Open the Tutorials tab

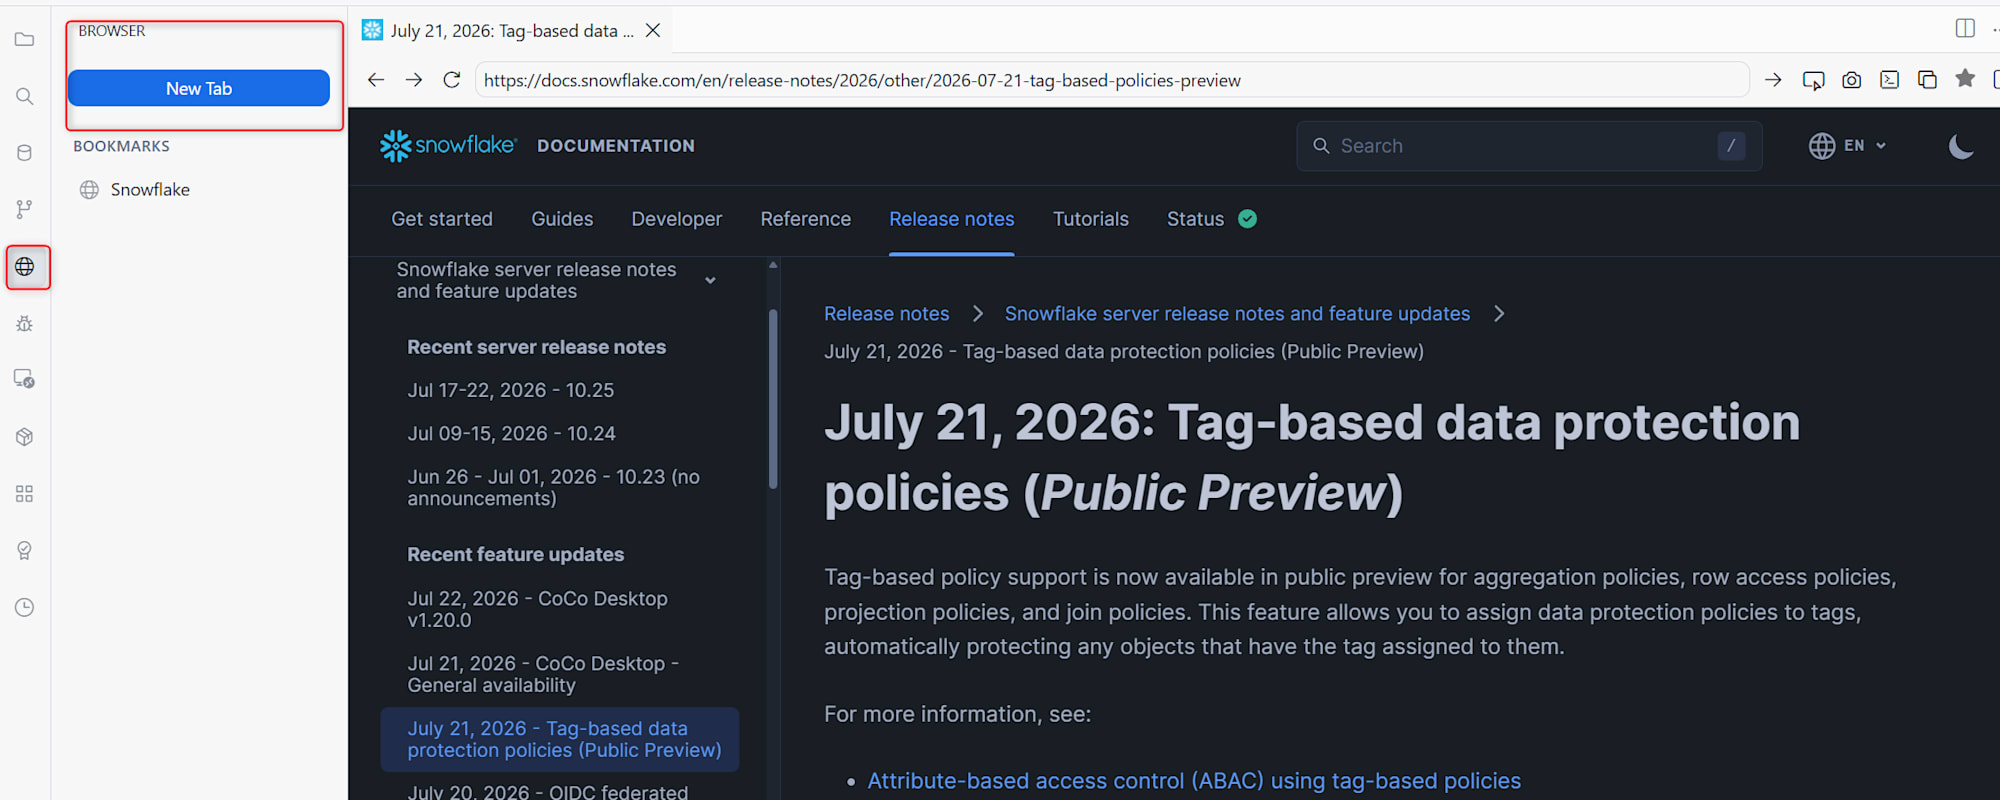(1090, 219)
